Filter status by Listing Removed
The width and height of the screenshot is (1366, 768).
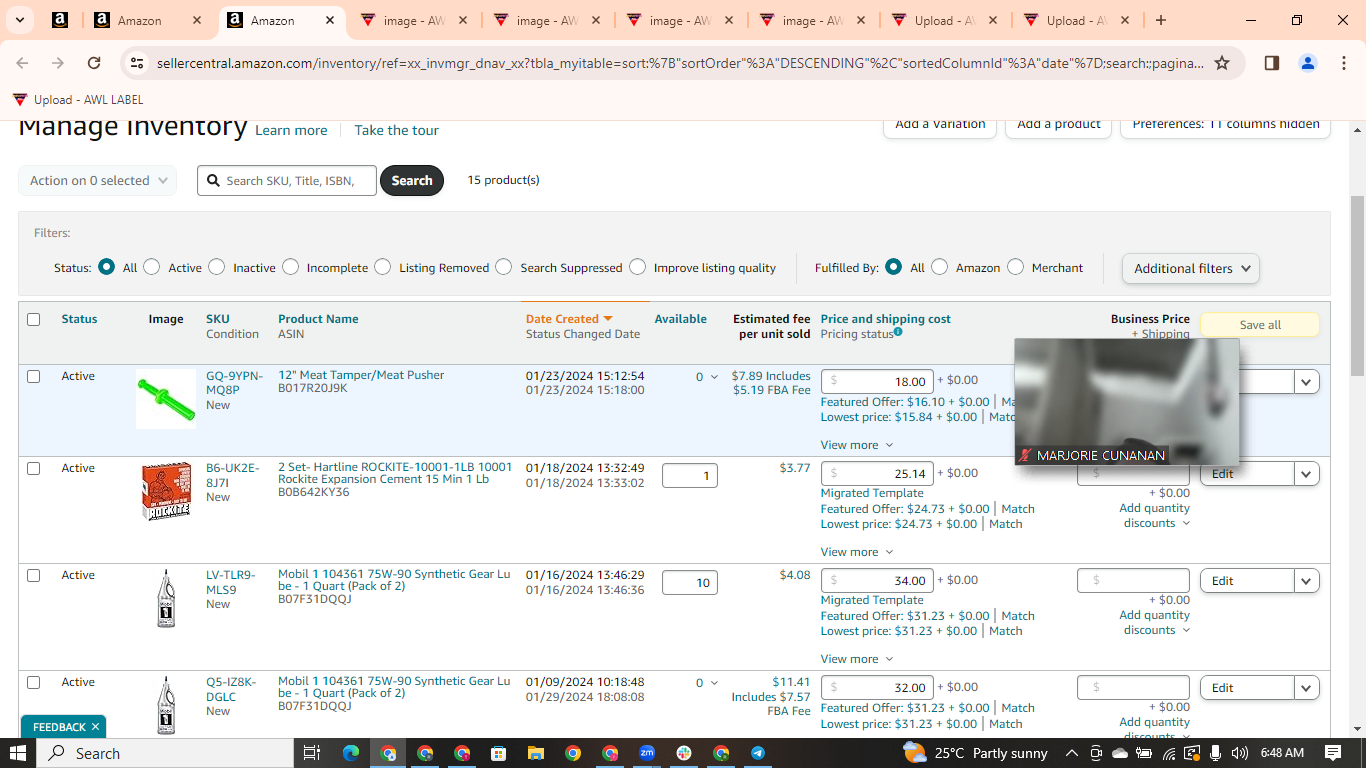[383, 267]
